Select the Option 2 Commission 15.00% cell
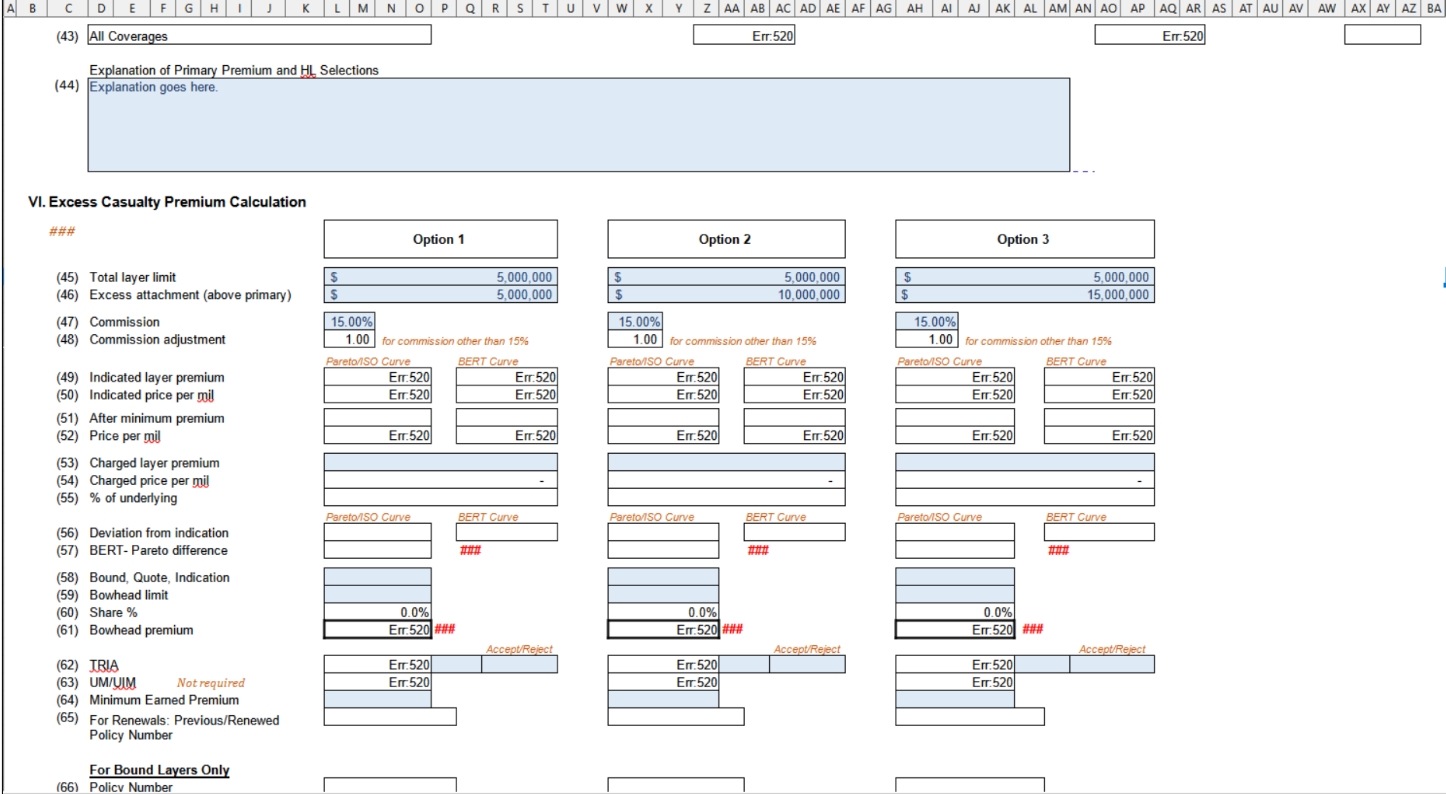 [634, 322]
